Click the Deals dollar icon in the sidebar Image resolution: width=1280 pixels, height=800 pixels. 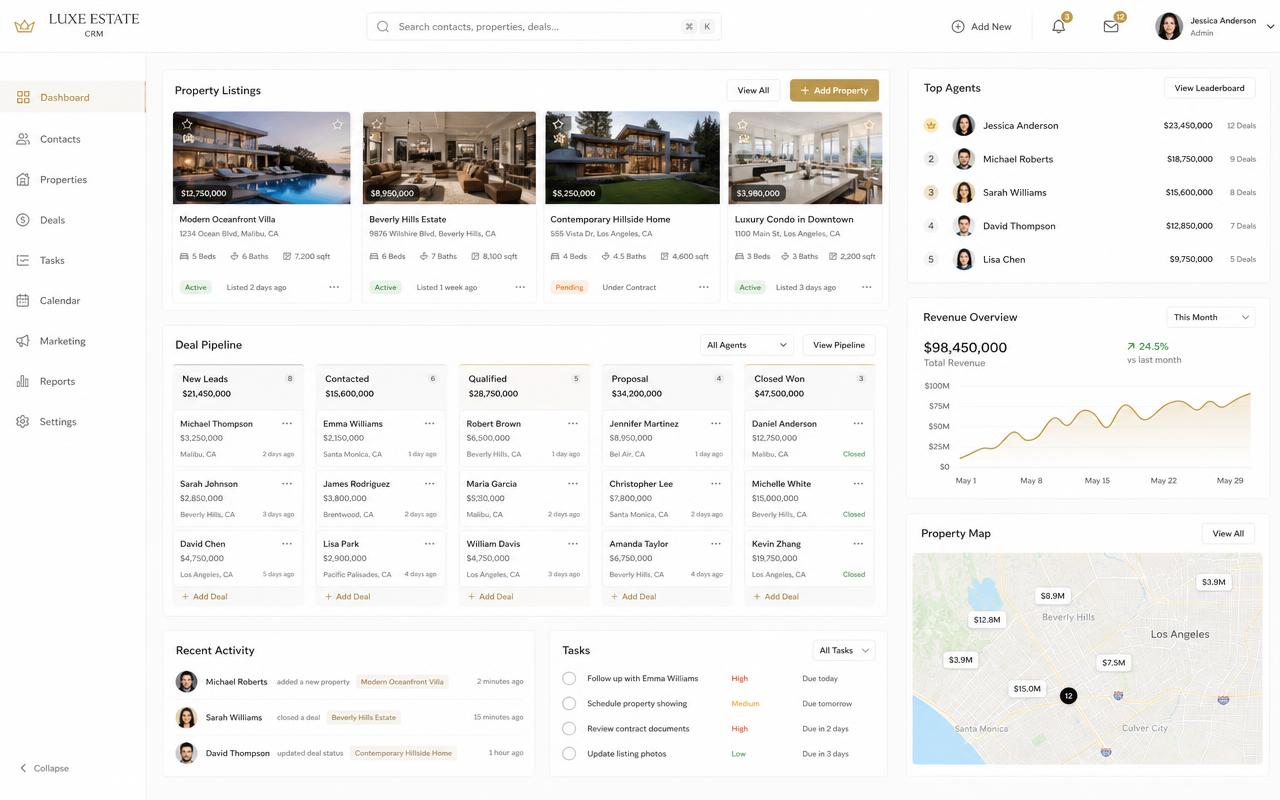[x=23, y=220]
